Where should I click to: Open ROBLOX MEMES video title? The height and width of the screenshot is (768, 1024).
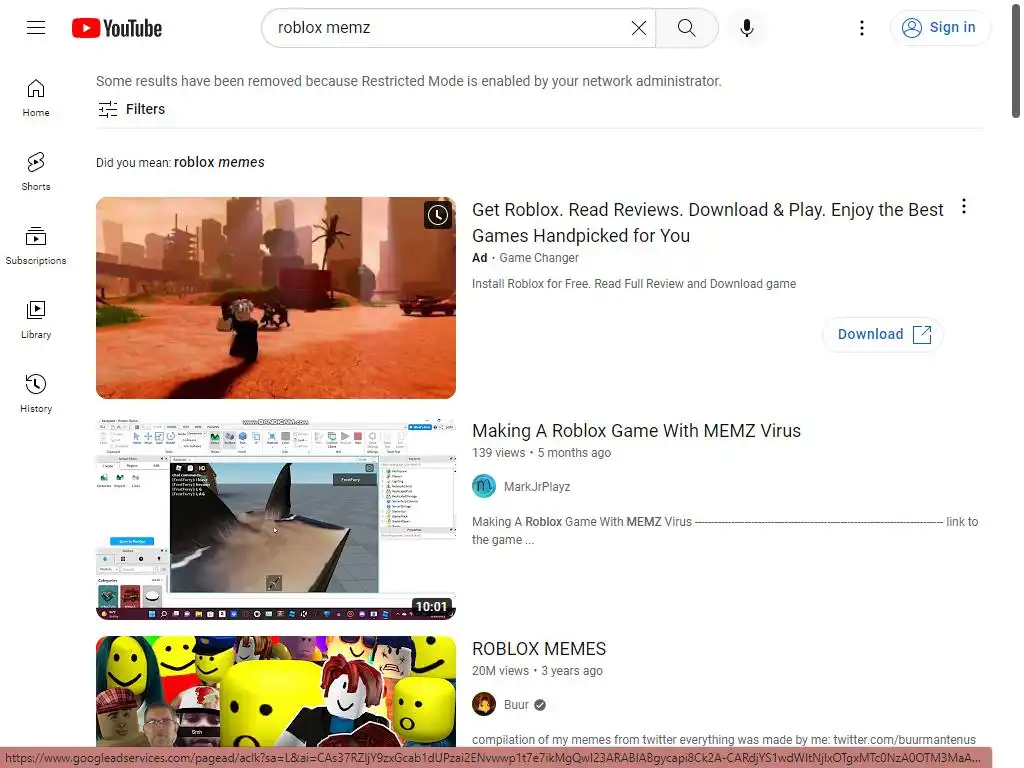(x=539, y=648)
